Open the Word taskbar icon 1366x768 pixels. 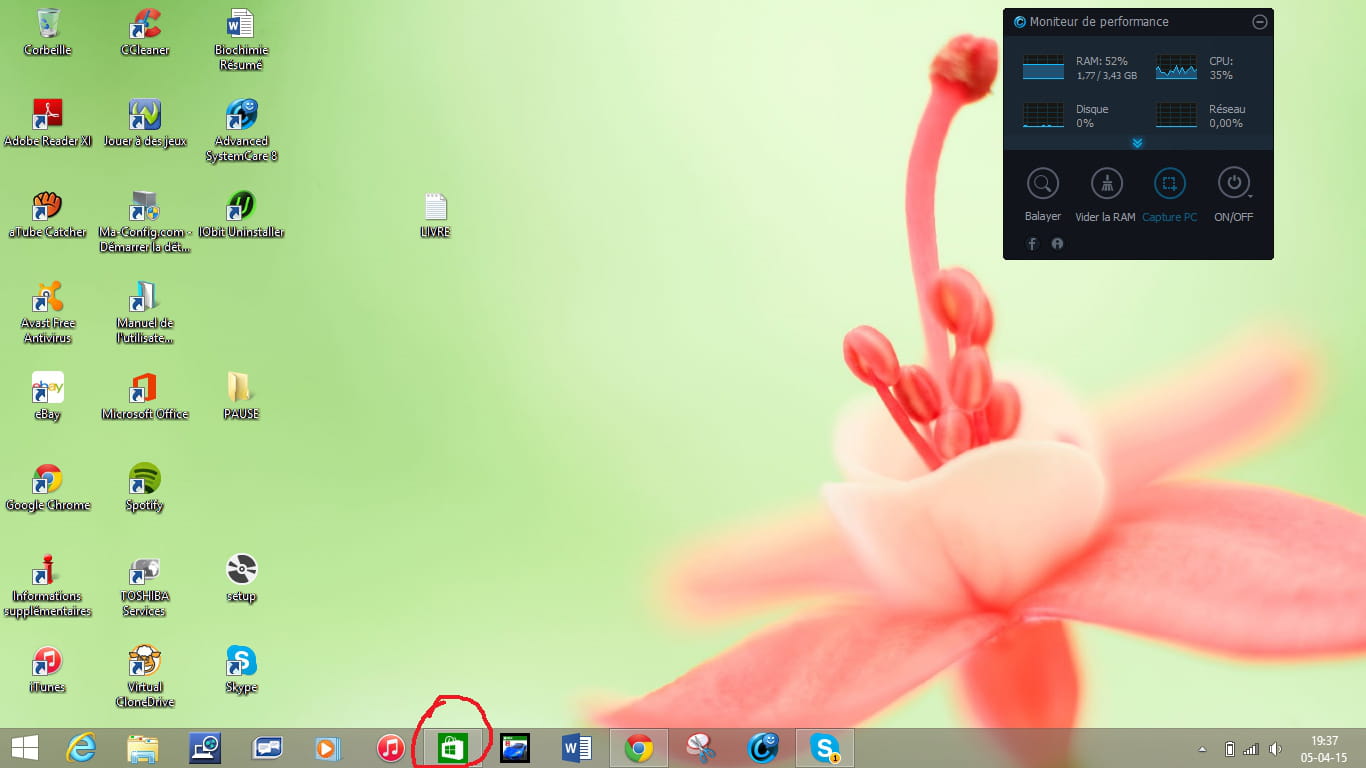tap(577, 748)
